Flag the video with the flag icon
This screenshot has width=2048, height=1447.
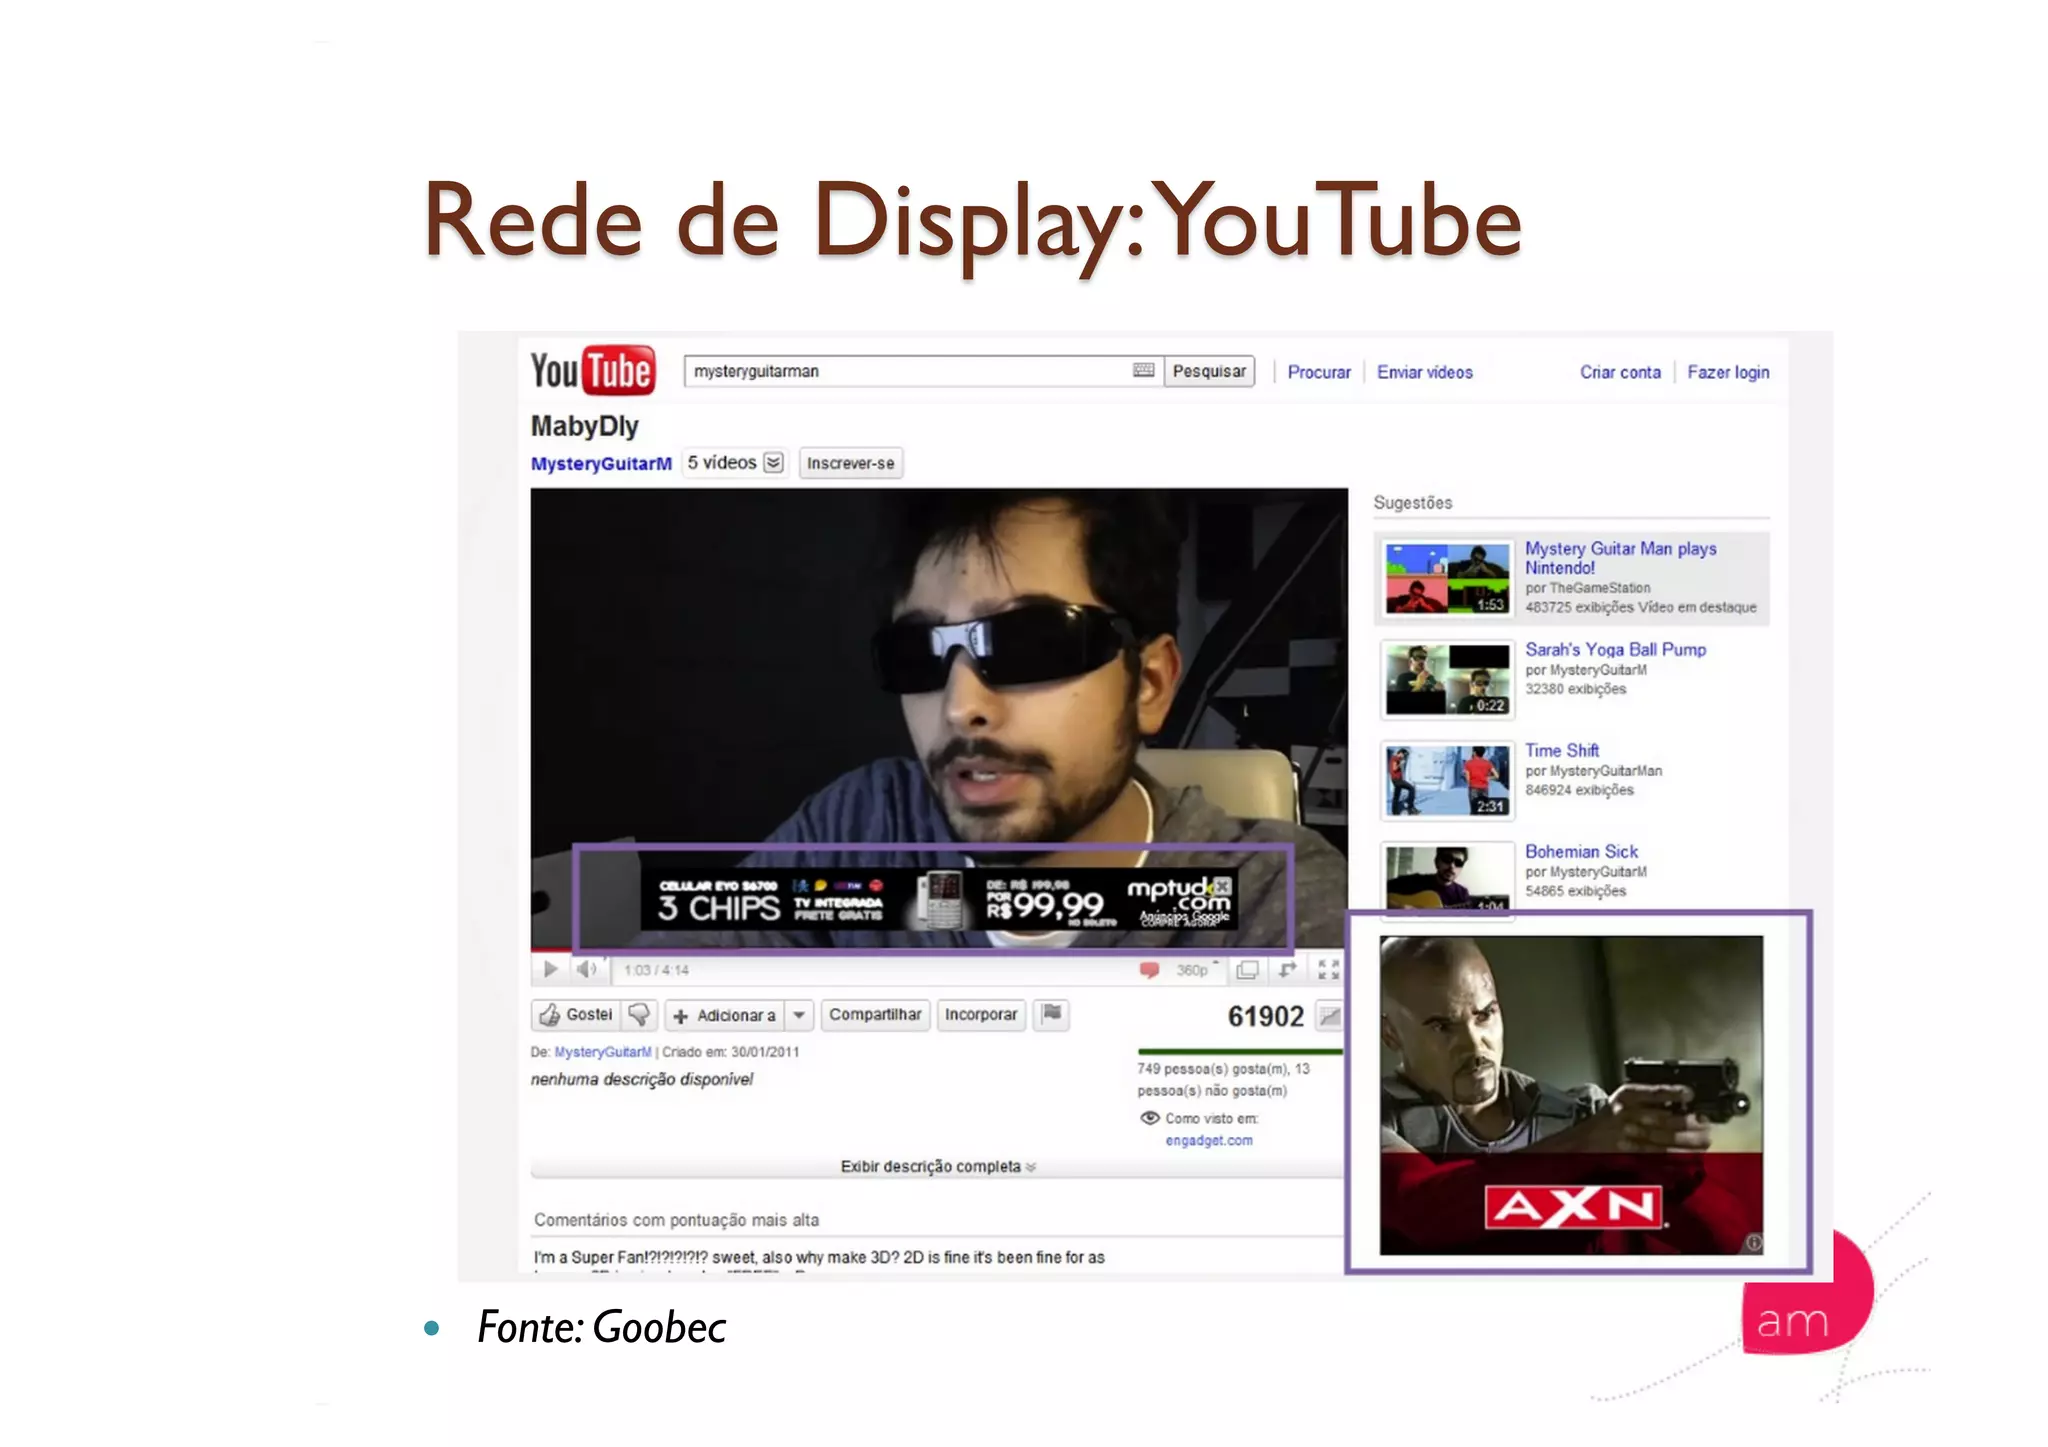click(1051, 1014)
